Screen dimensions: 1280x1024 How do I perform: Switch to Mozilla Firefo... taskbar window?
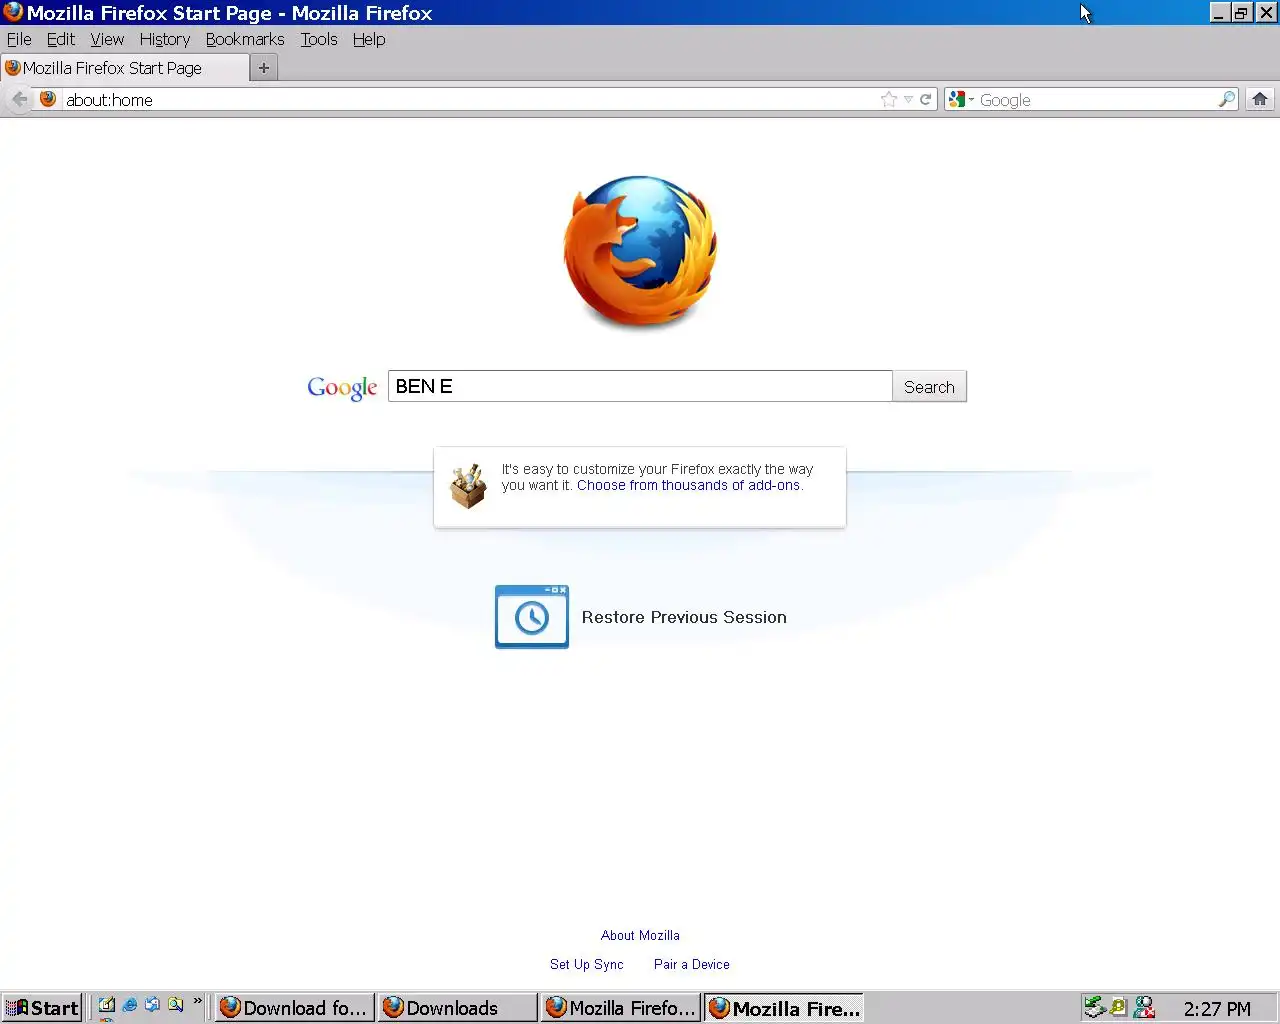pos(621,1008)
